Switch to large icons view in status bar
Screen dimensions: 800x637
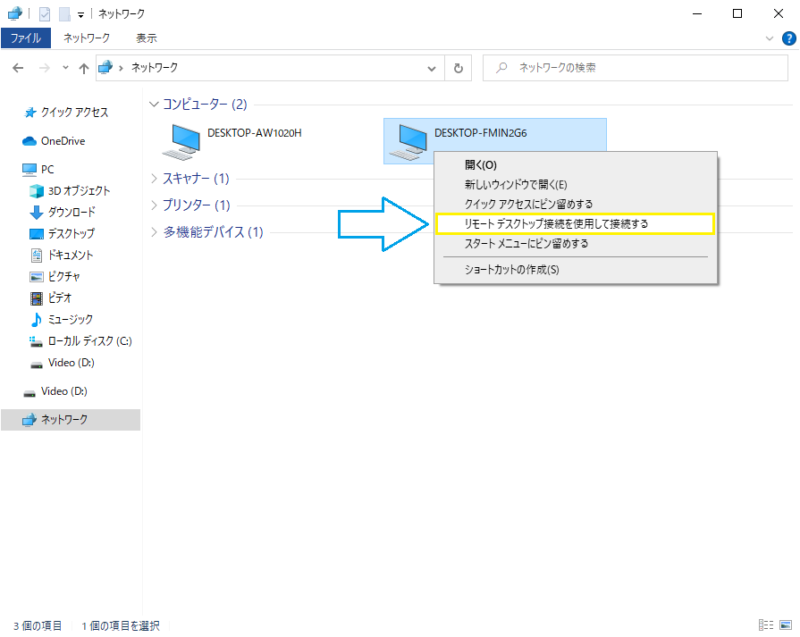tap(786, 625)
